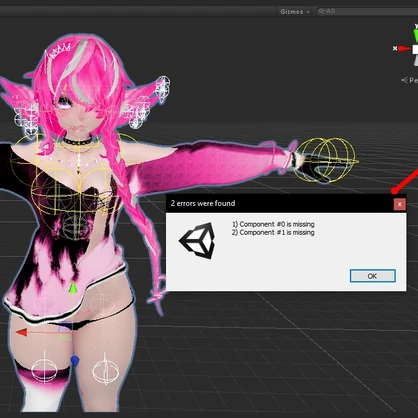Select the red X-axis cone on orientation gizmo
The image size is (418, 418).
pos(405,49)
